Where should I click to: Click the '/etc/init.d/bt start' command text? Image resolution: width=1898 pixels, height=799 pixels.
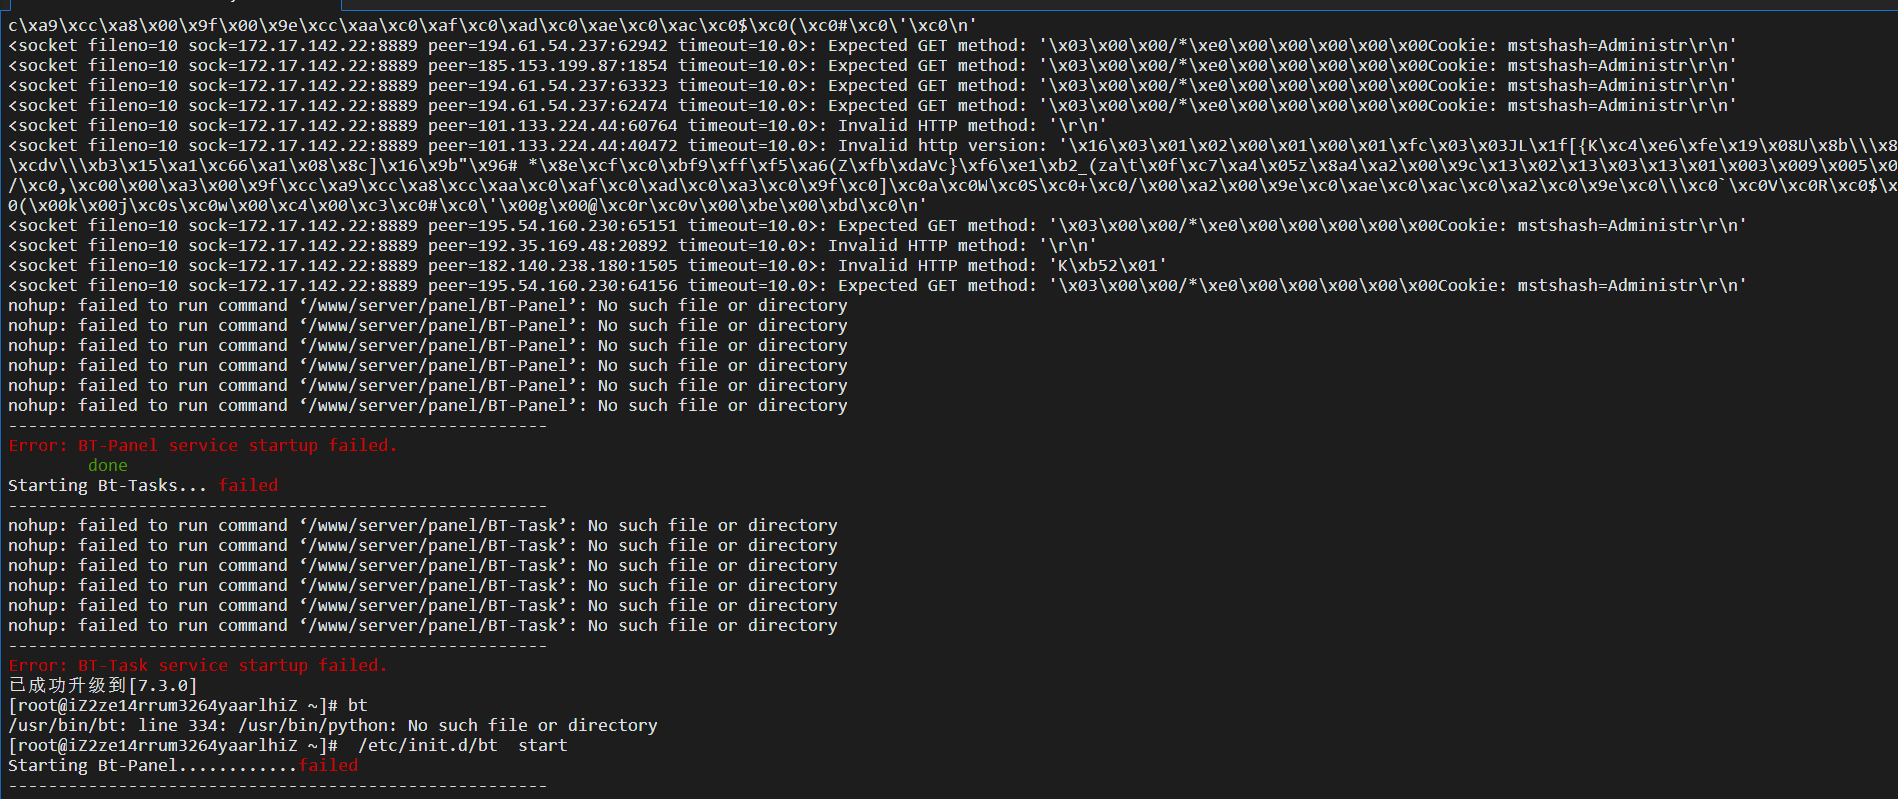pos(463,745)
